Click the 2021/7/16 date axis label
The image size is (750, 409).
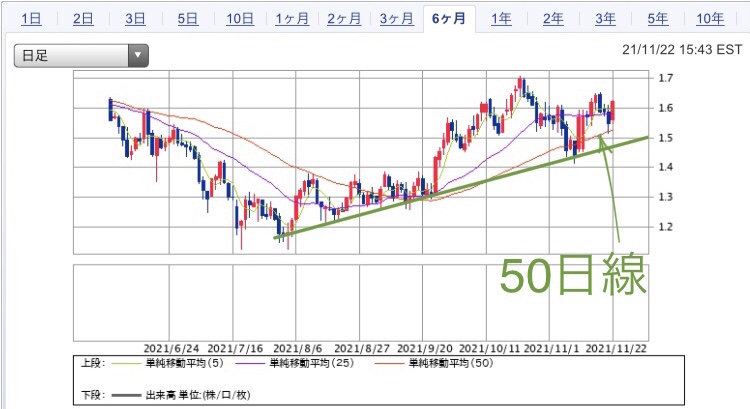pos(235,348)
